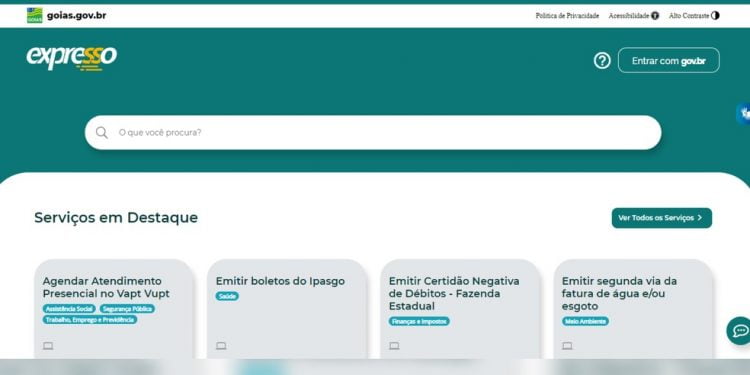Click the chevron in Ver Todos os Serviços
The image size is (750, 375).
click(700, 218)
